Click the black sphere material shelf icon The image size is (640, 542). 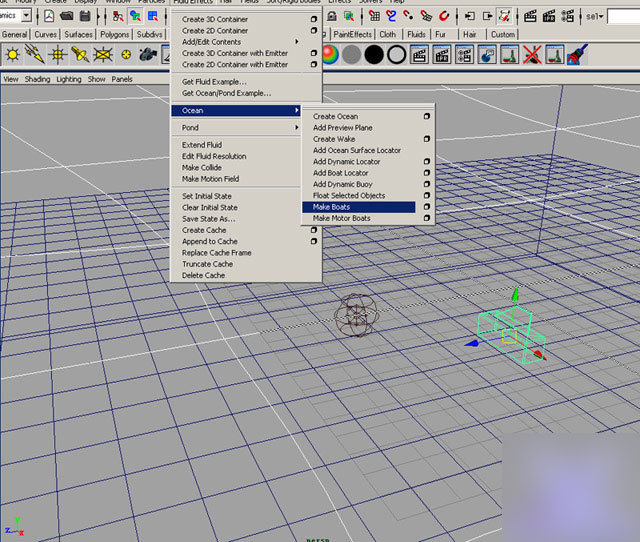click(x=374, y=55)
